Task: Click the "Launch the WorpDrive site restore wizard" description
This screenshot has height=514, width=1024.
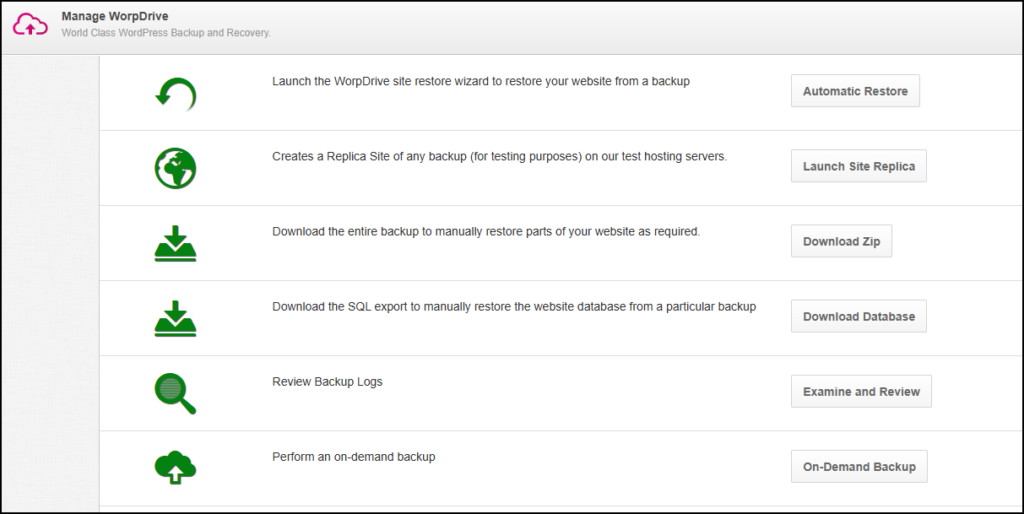Action: (481, 82)
